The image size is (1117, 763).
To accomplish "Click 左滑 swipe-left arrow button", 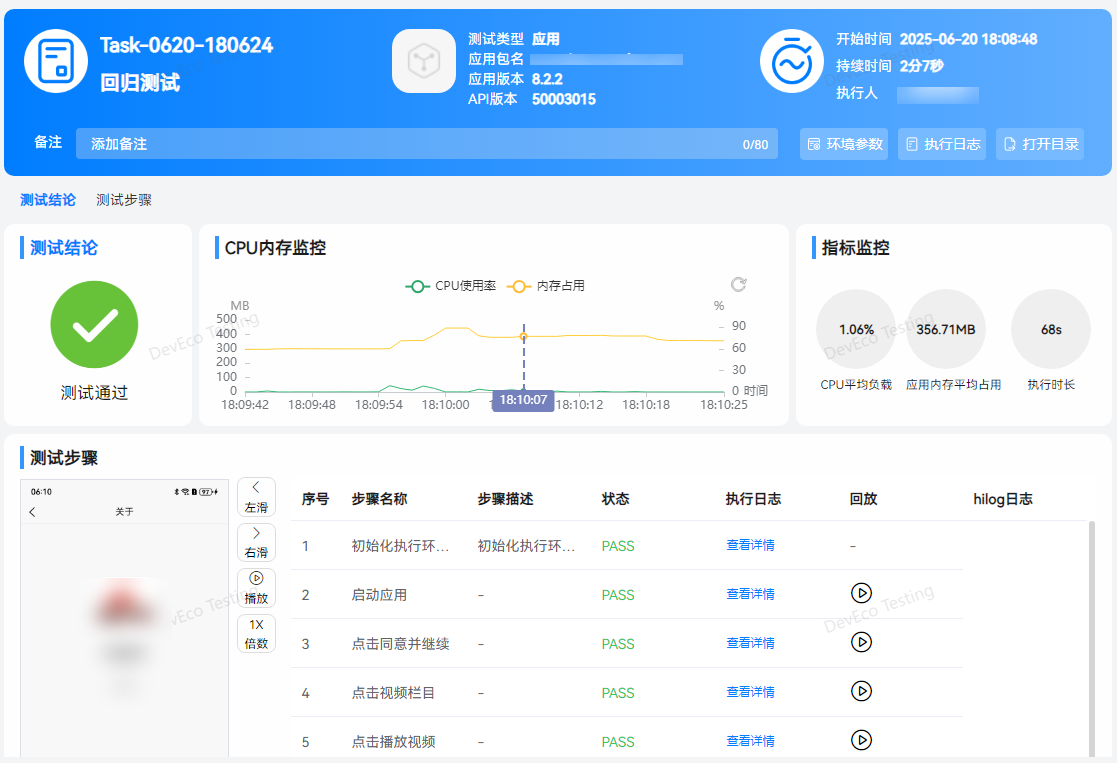I will click(x=256, y=497).
